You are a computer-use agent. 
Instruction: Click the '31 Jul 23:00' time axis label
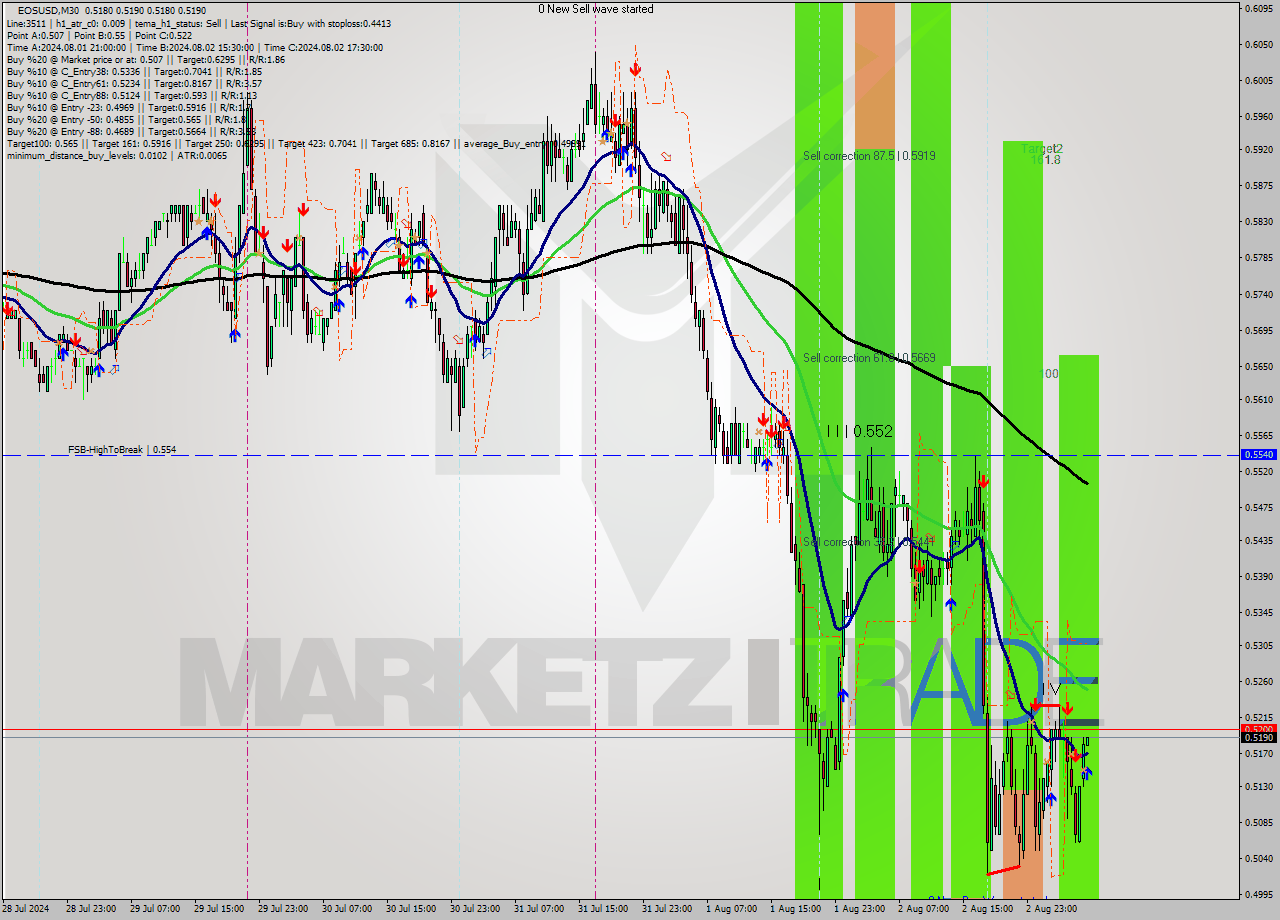(667, 909)
